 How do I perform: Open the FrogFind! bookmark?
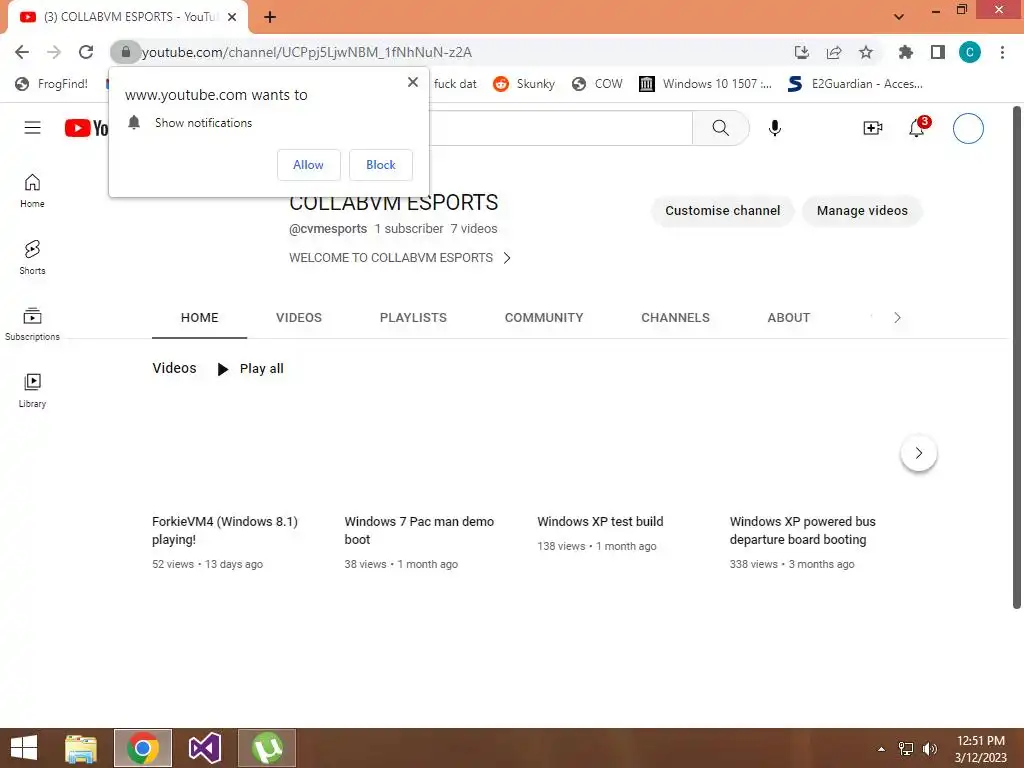tap(52, 84)
